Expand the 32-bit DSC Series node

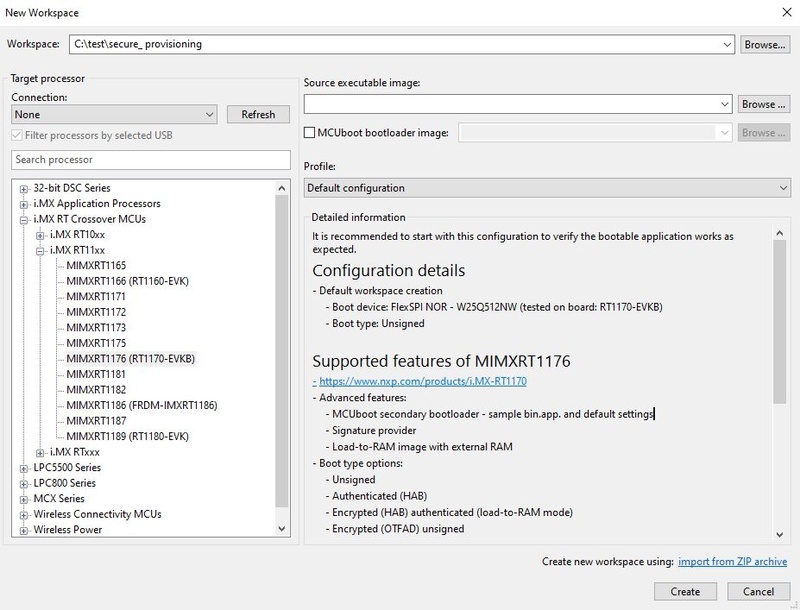coord(24,188)
